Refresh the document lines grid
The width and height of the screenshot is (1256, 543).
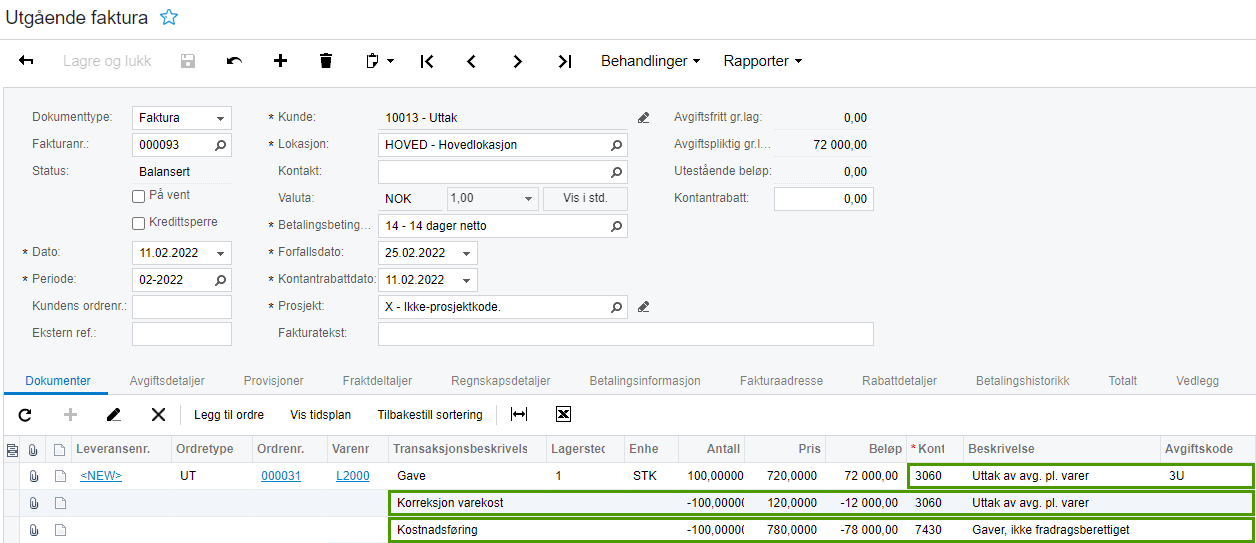25,414
